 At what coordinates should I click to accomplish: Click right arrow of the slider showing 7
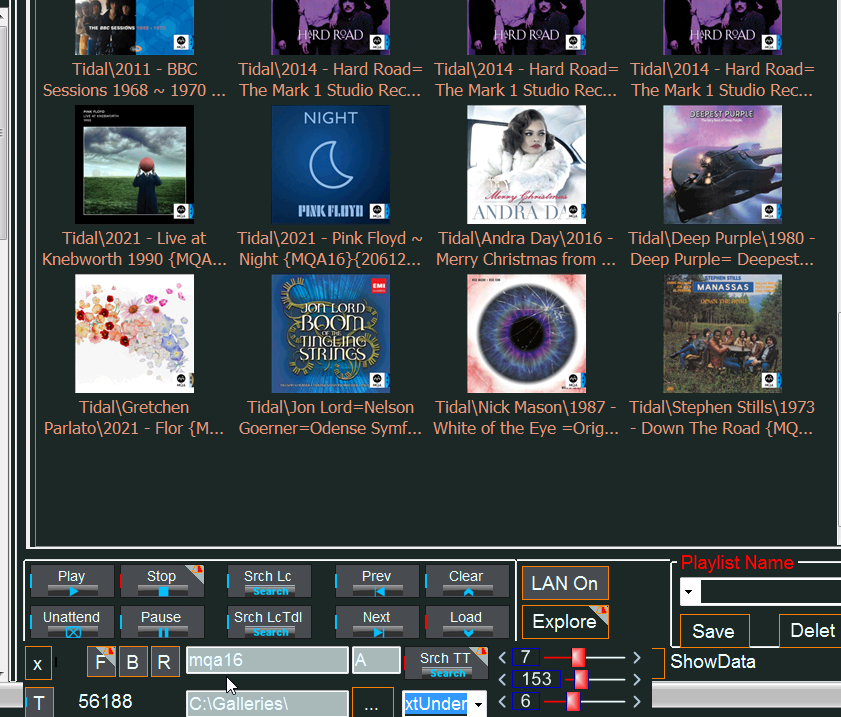point(637,657)
